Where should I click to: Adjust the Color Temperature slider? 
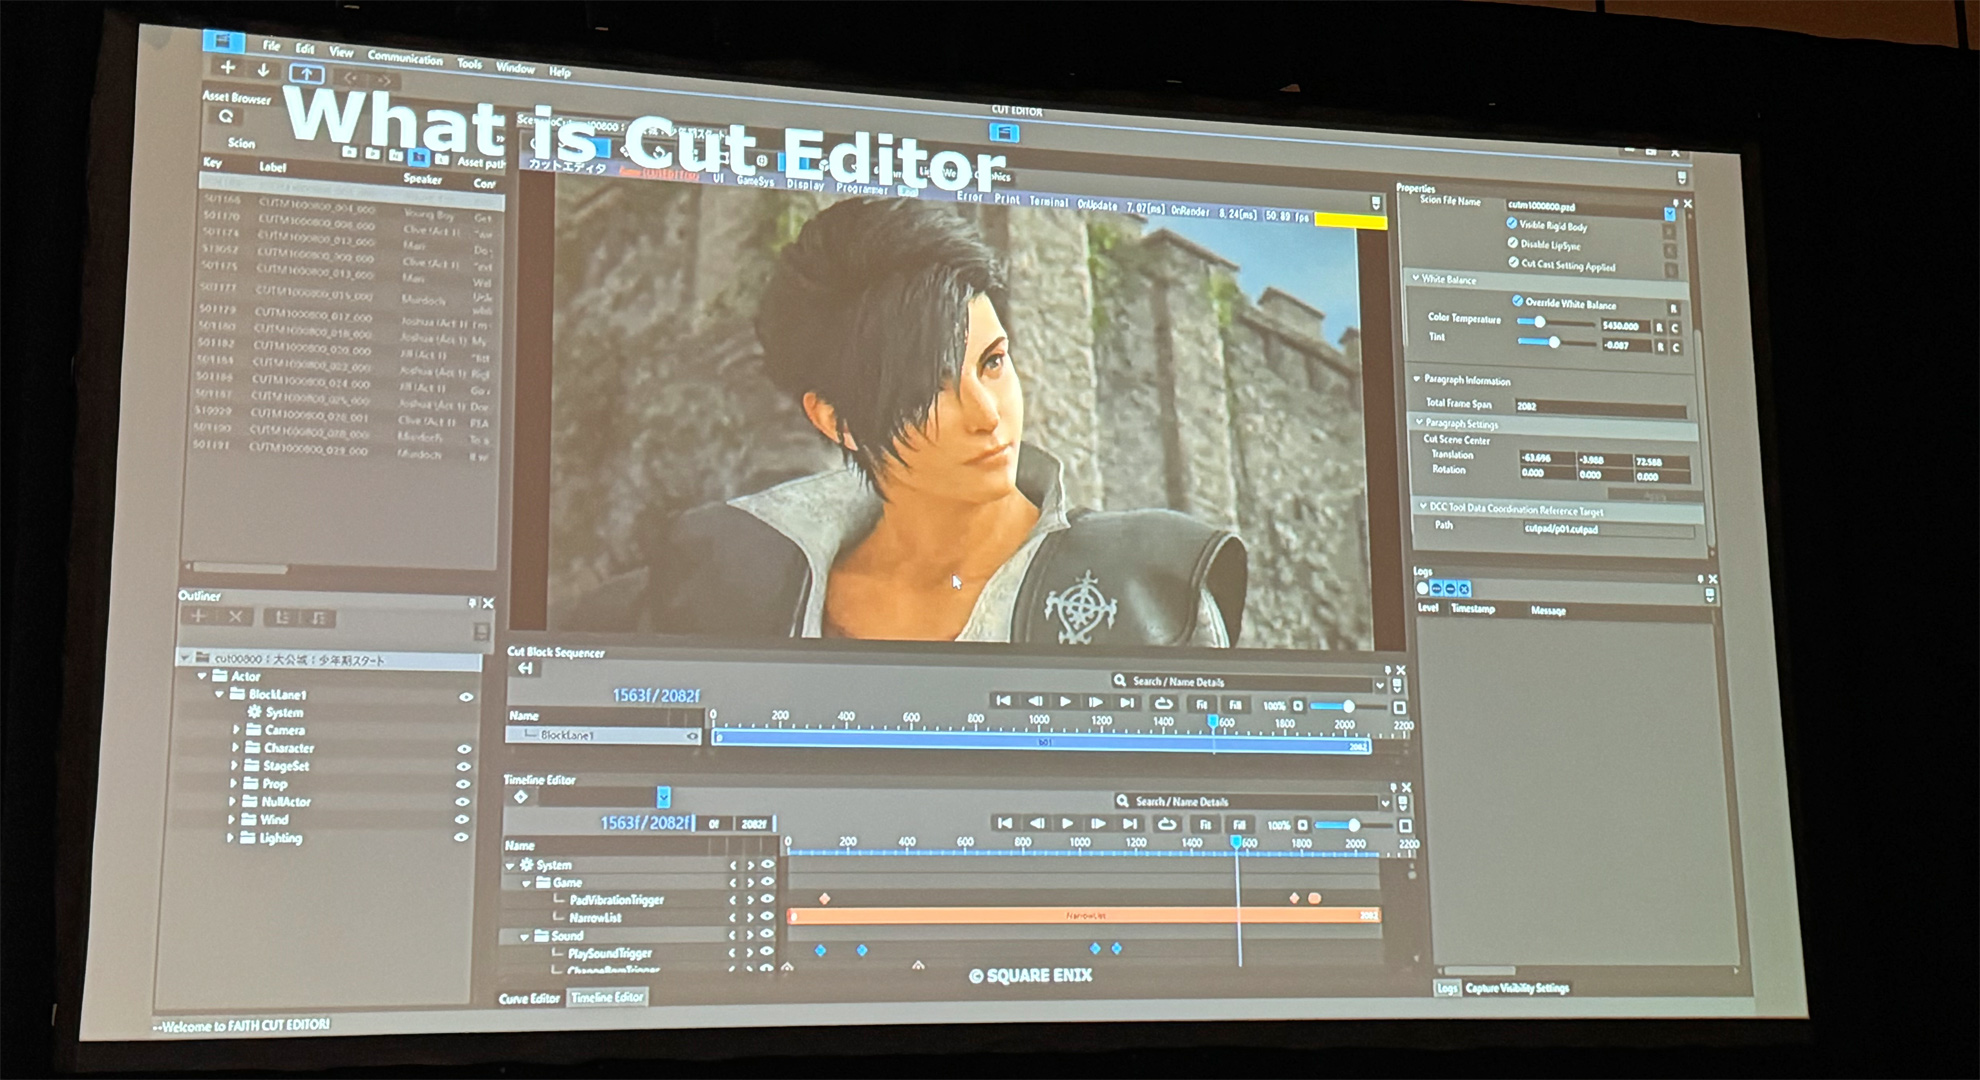pos(1540,322)
